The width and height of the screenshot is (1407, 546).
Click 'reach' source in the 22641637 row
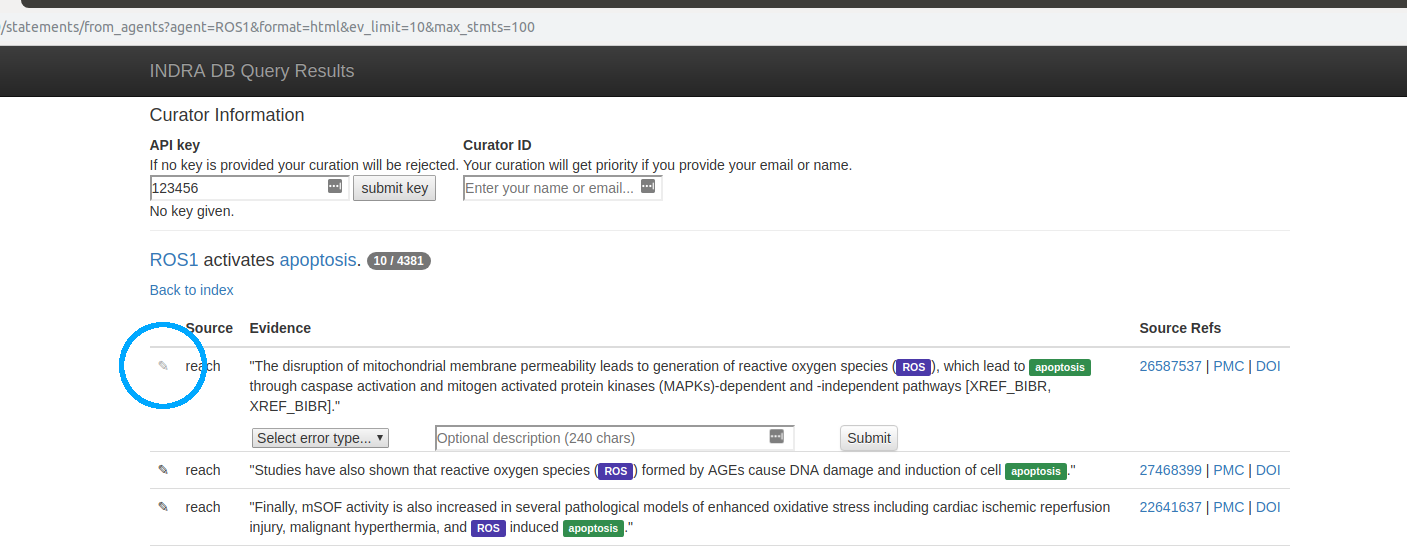(x=203, y=507)
